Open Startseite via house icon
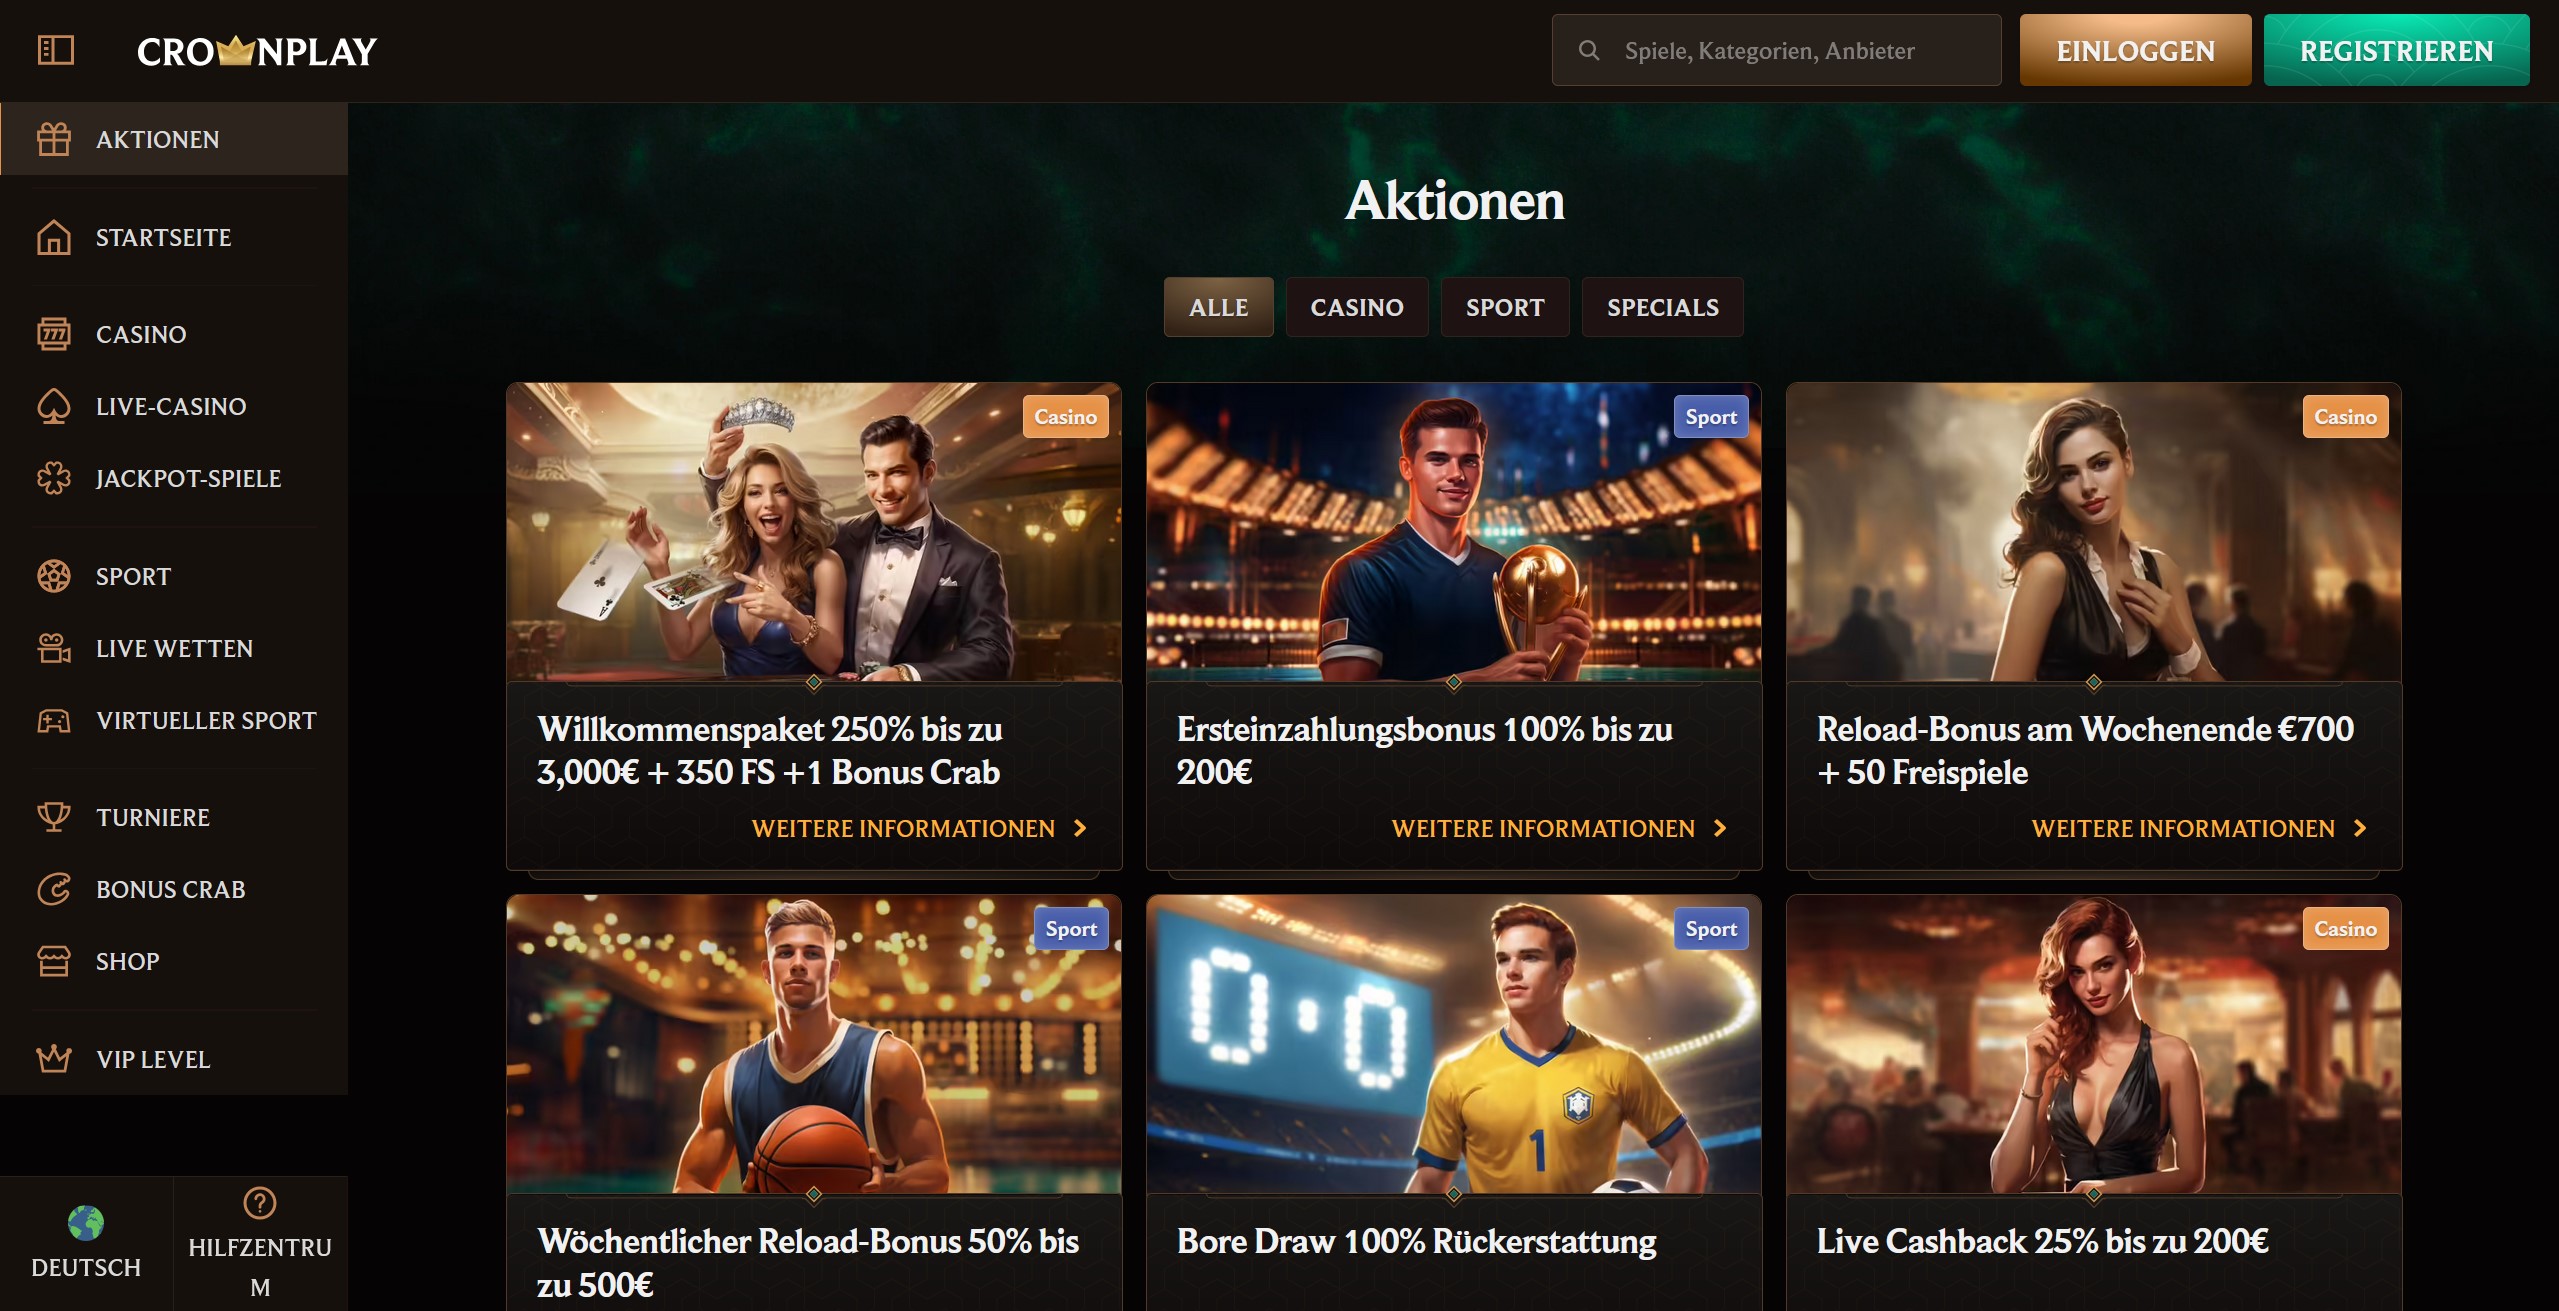Image resolution: width=2559 pixels, height=1311 pixels. [54, 238]
